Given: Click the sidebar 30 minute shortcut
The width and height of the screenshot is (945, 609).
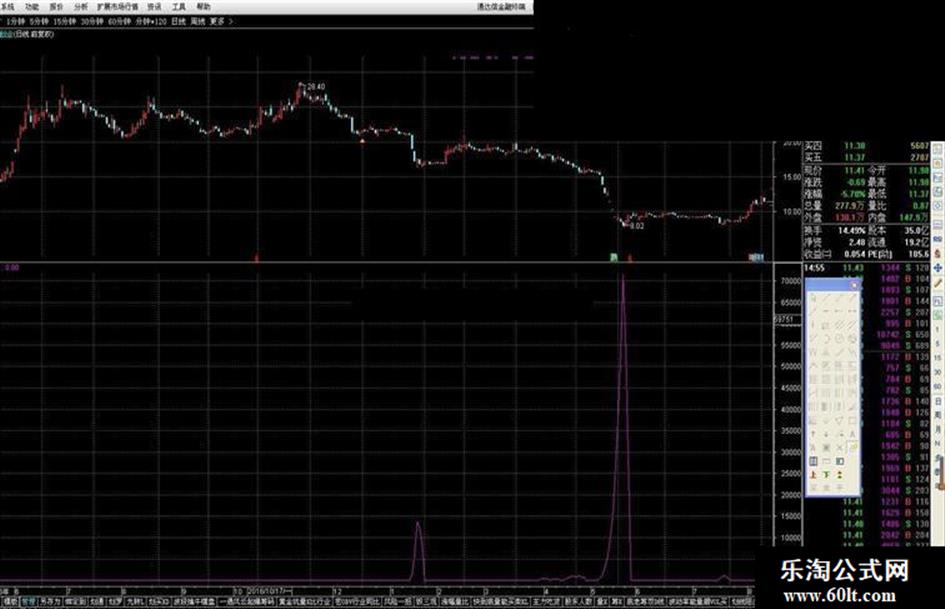Looking at the screenshot, I should pyautogui.click(x=938, y=372).
